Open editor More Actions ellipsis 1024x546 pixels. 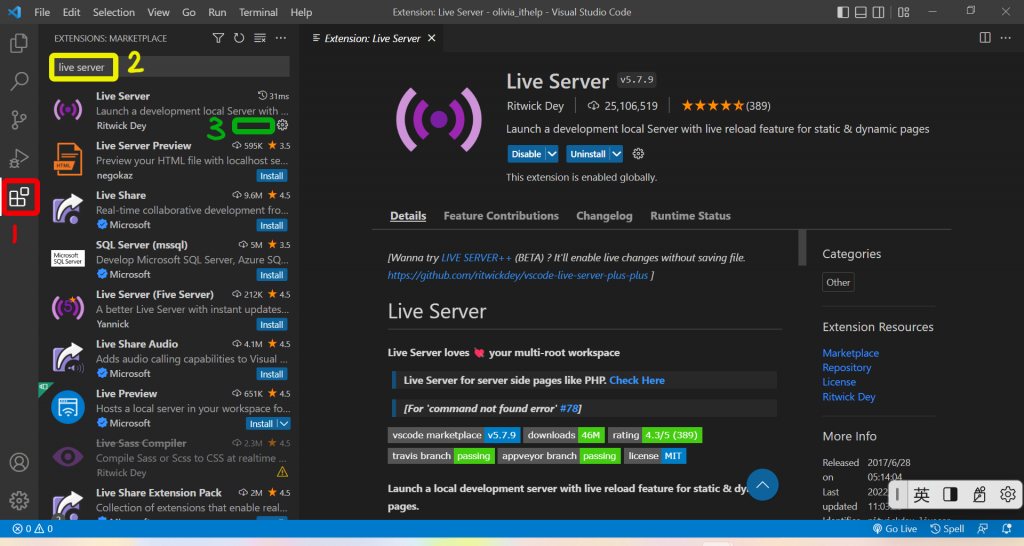[x=1006, y=38]
